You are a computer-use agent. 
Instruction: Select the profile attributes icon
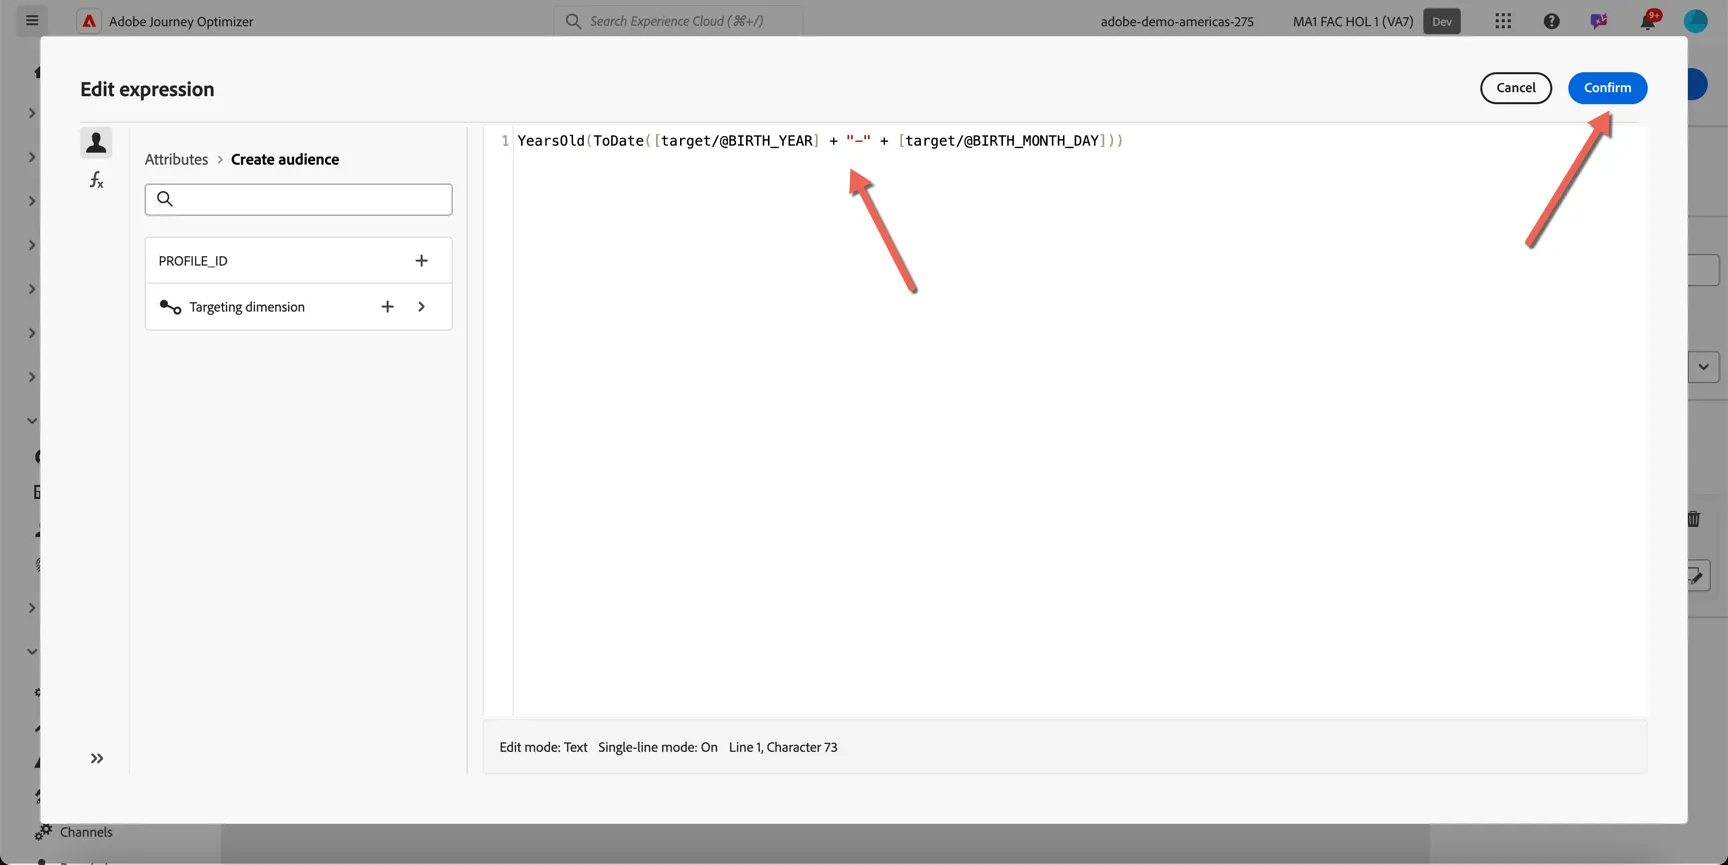[96, 143]
